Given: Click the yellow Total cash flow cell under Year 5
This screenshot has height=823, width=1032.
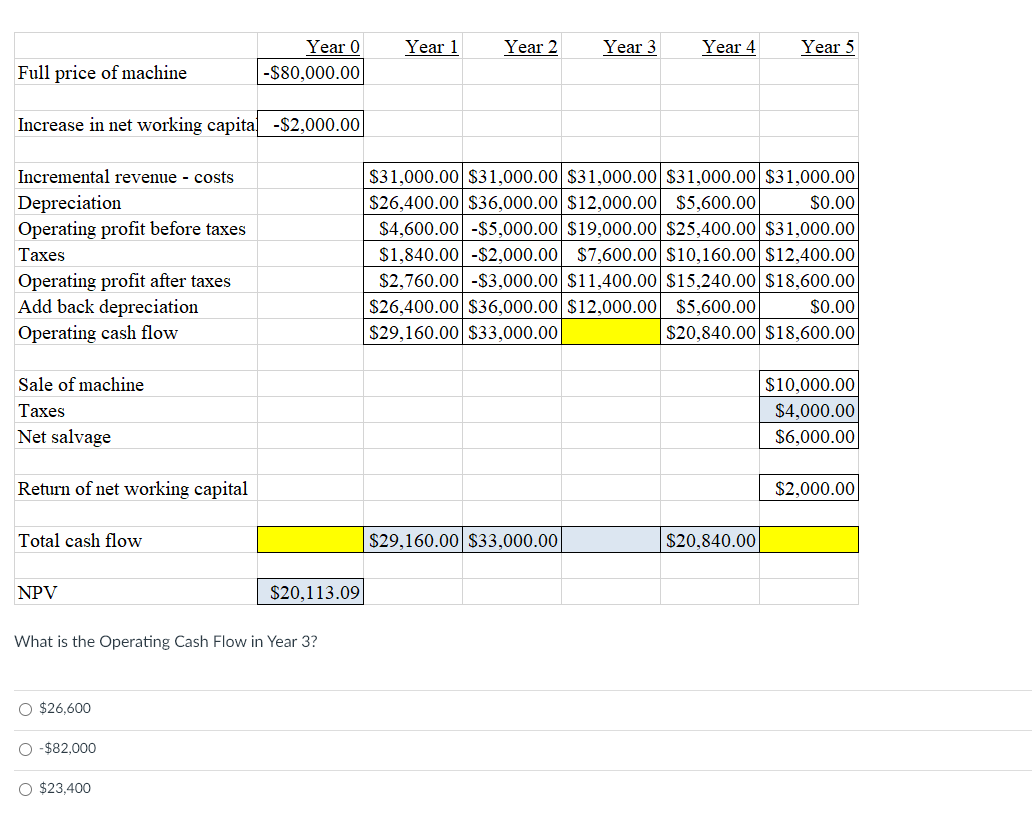Looking at the screenshot, I should [808, 539].
